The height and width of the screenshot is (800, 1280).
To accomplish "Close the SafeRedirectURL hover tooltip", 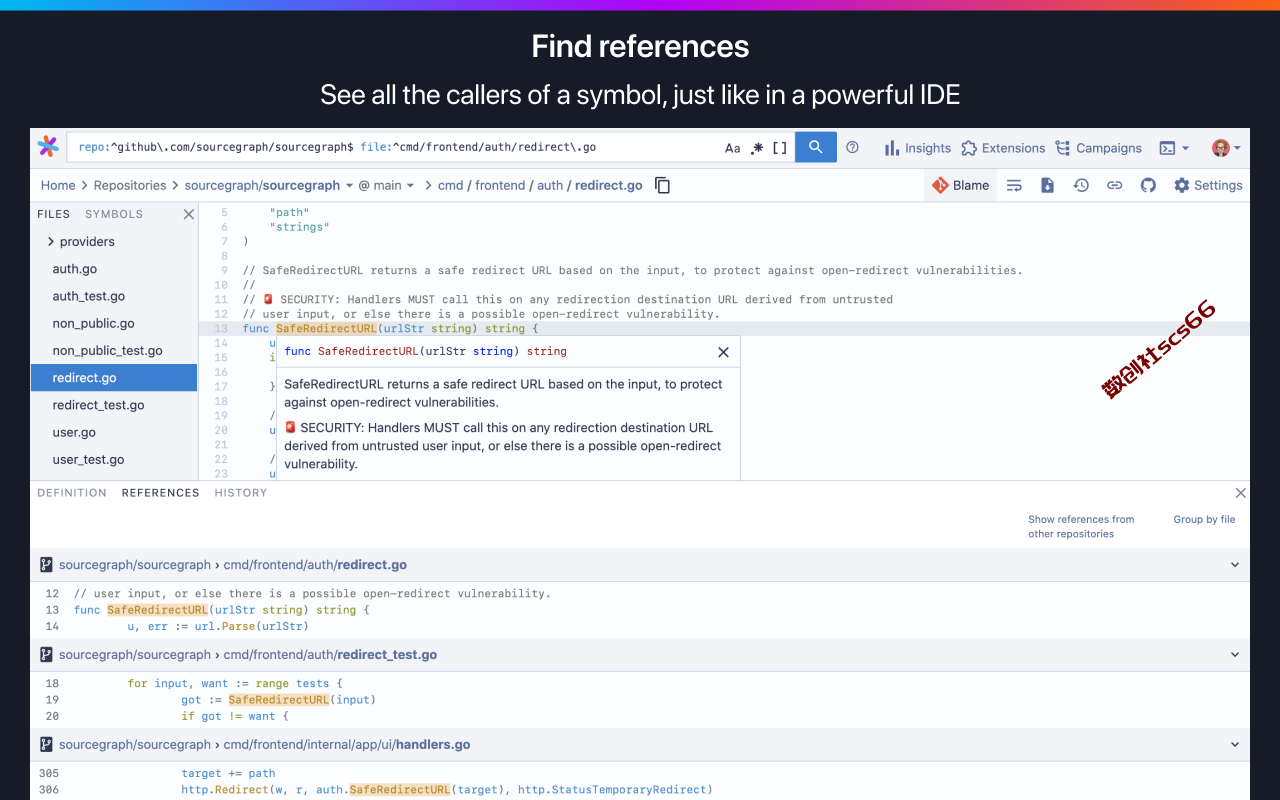I will [x=723, y=352].
